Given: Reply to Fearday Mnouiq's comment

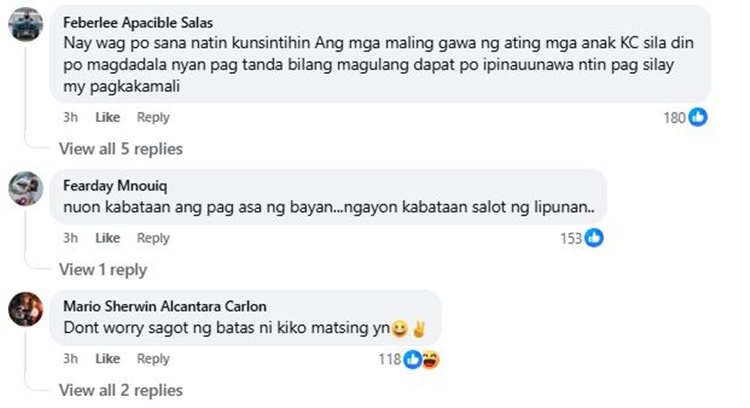Looking at the screenshot, I should (x=153, y=238).
